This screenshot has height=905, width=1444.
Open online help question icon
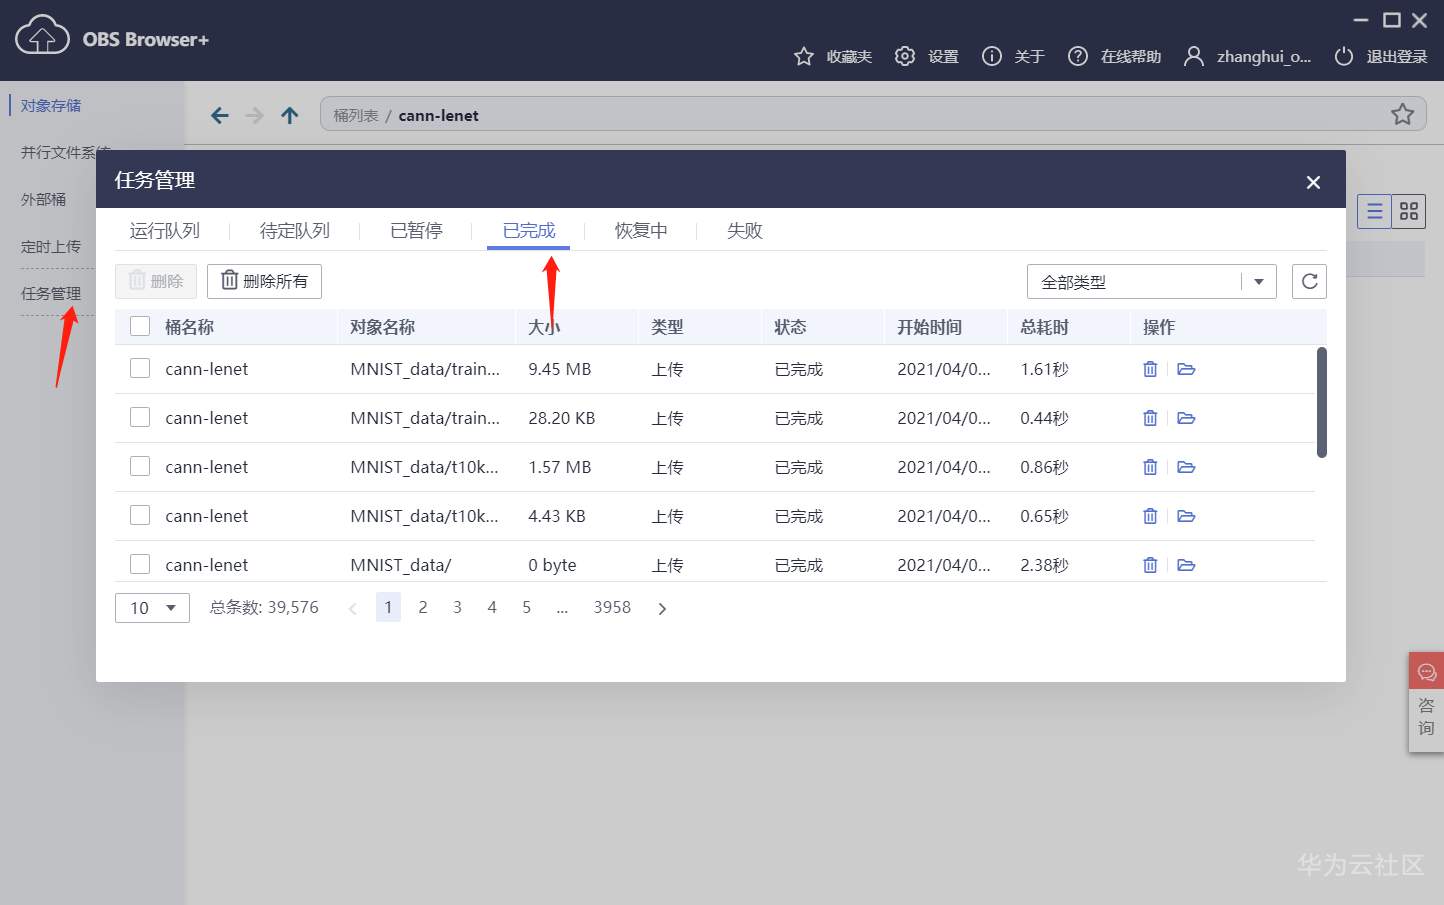[1078, 56]
